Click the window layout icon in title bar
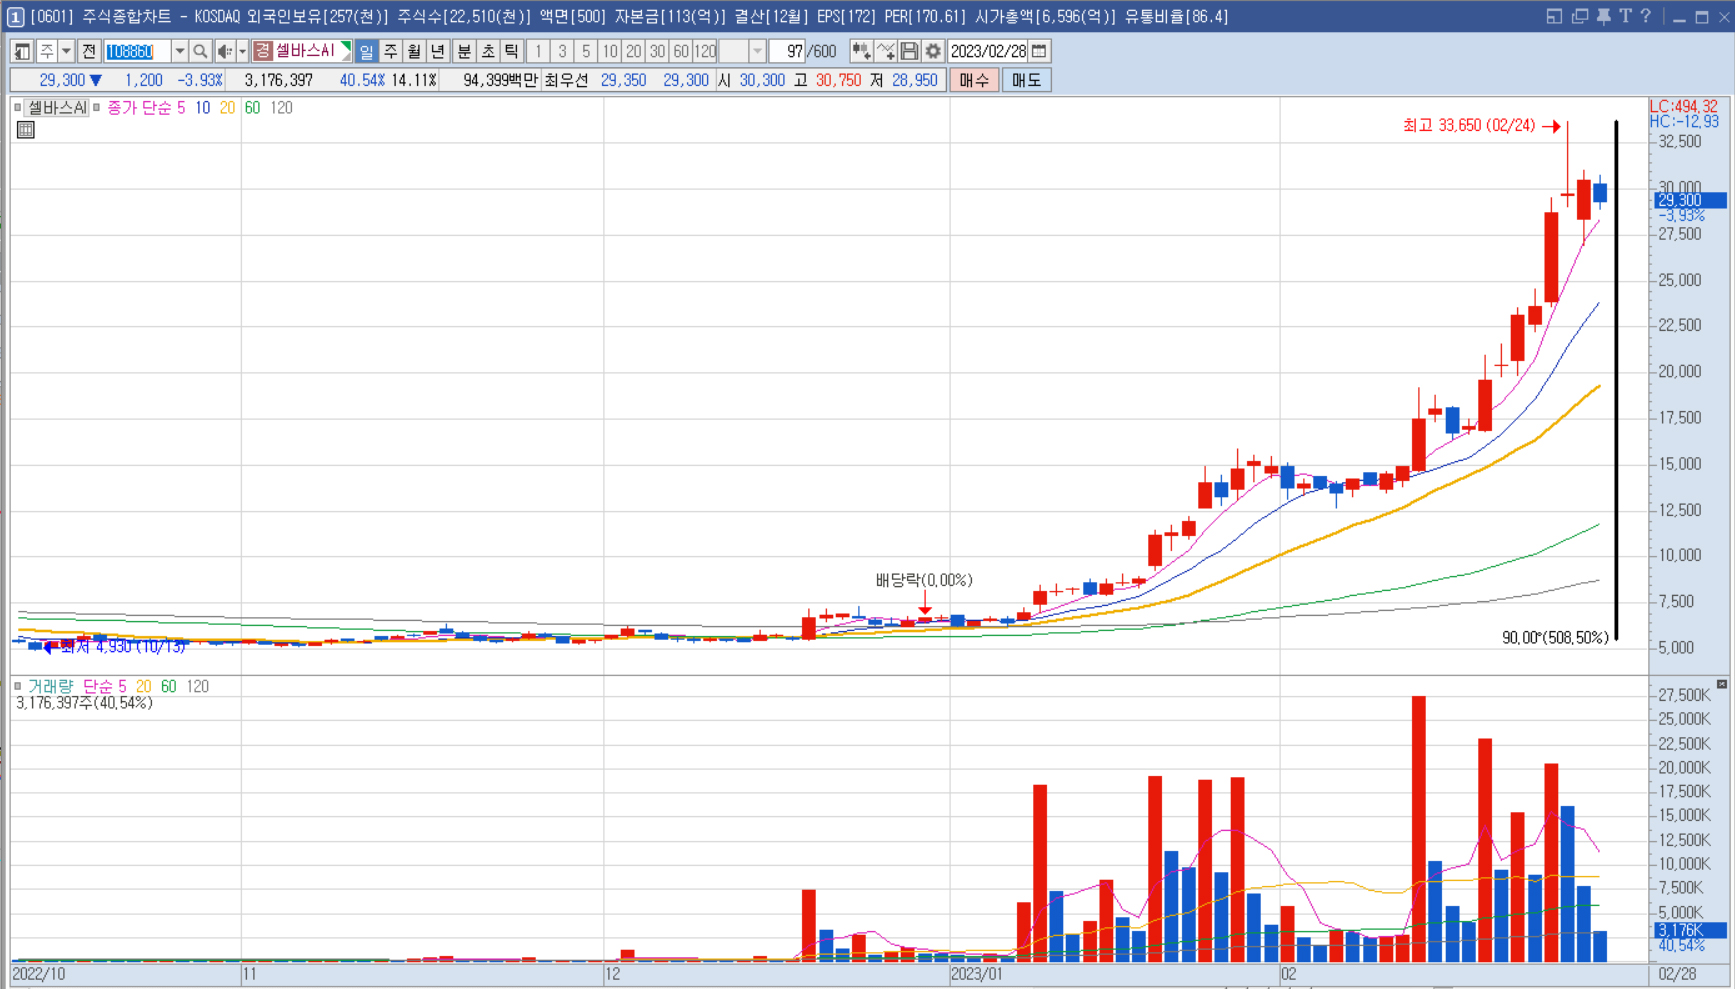Viewport: 1735px width, 989px height. [x=1554, y=16]
